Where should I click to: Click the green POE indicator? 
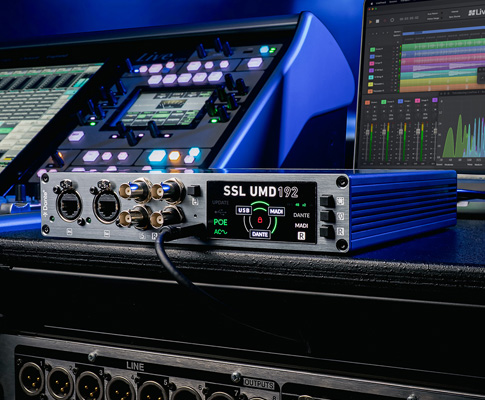click(x=220, y=222)
